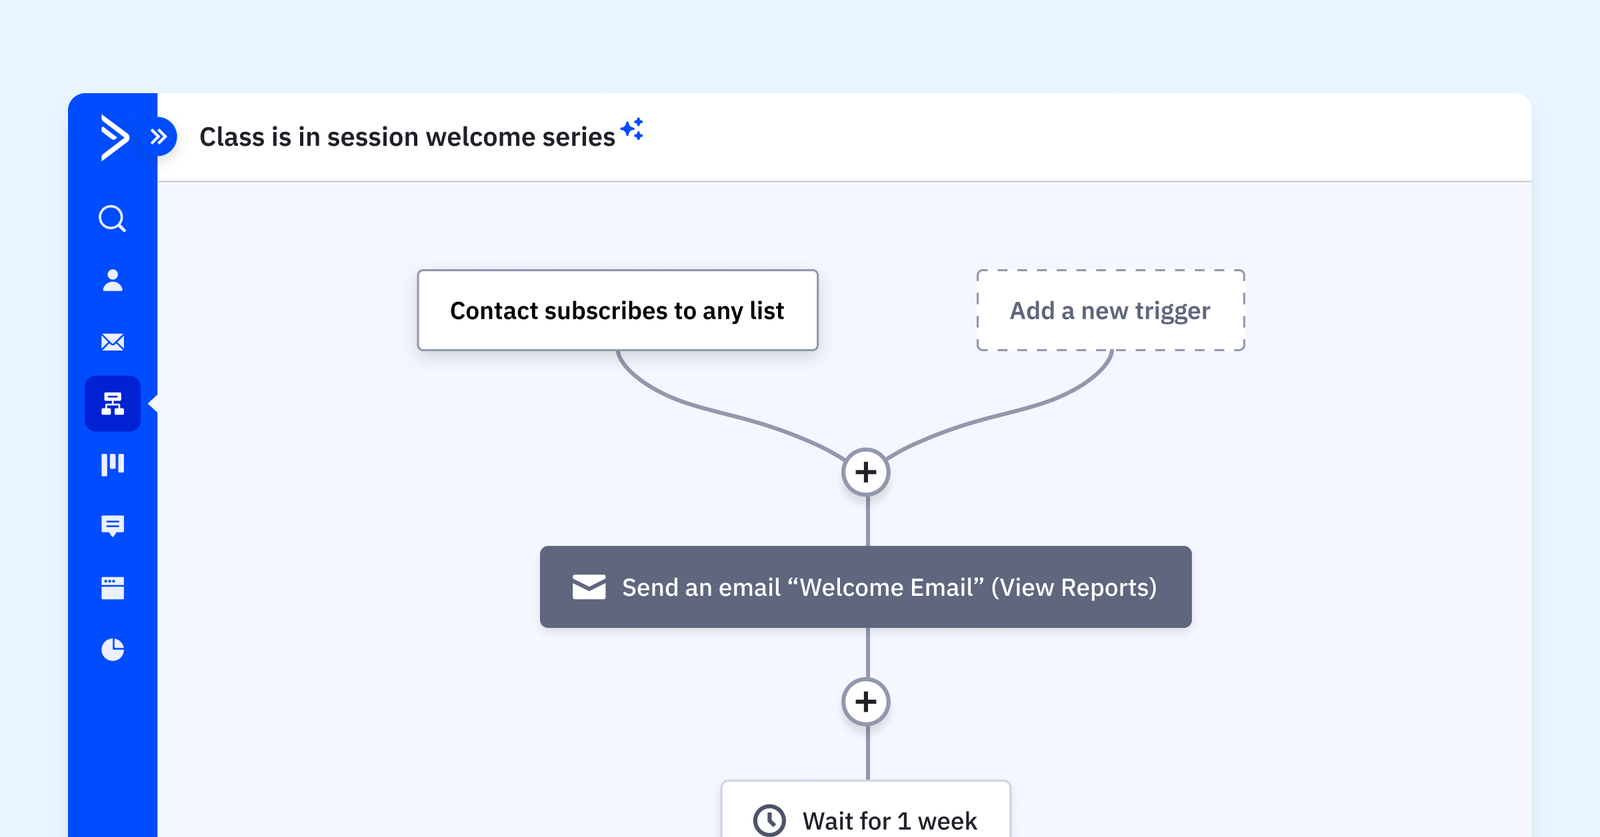Open Deals pipeline board icon

click(x=113, y=465)
